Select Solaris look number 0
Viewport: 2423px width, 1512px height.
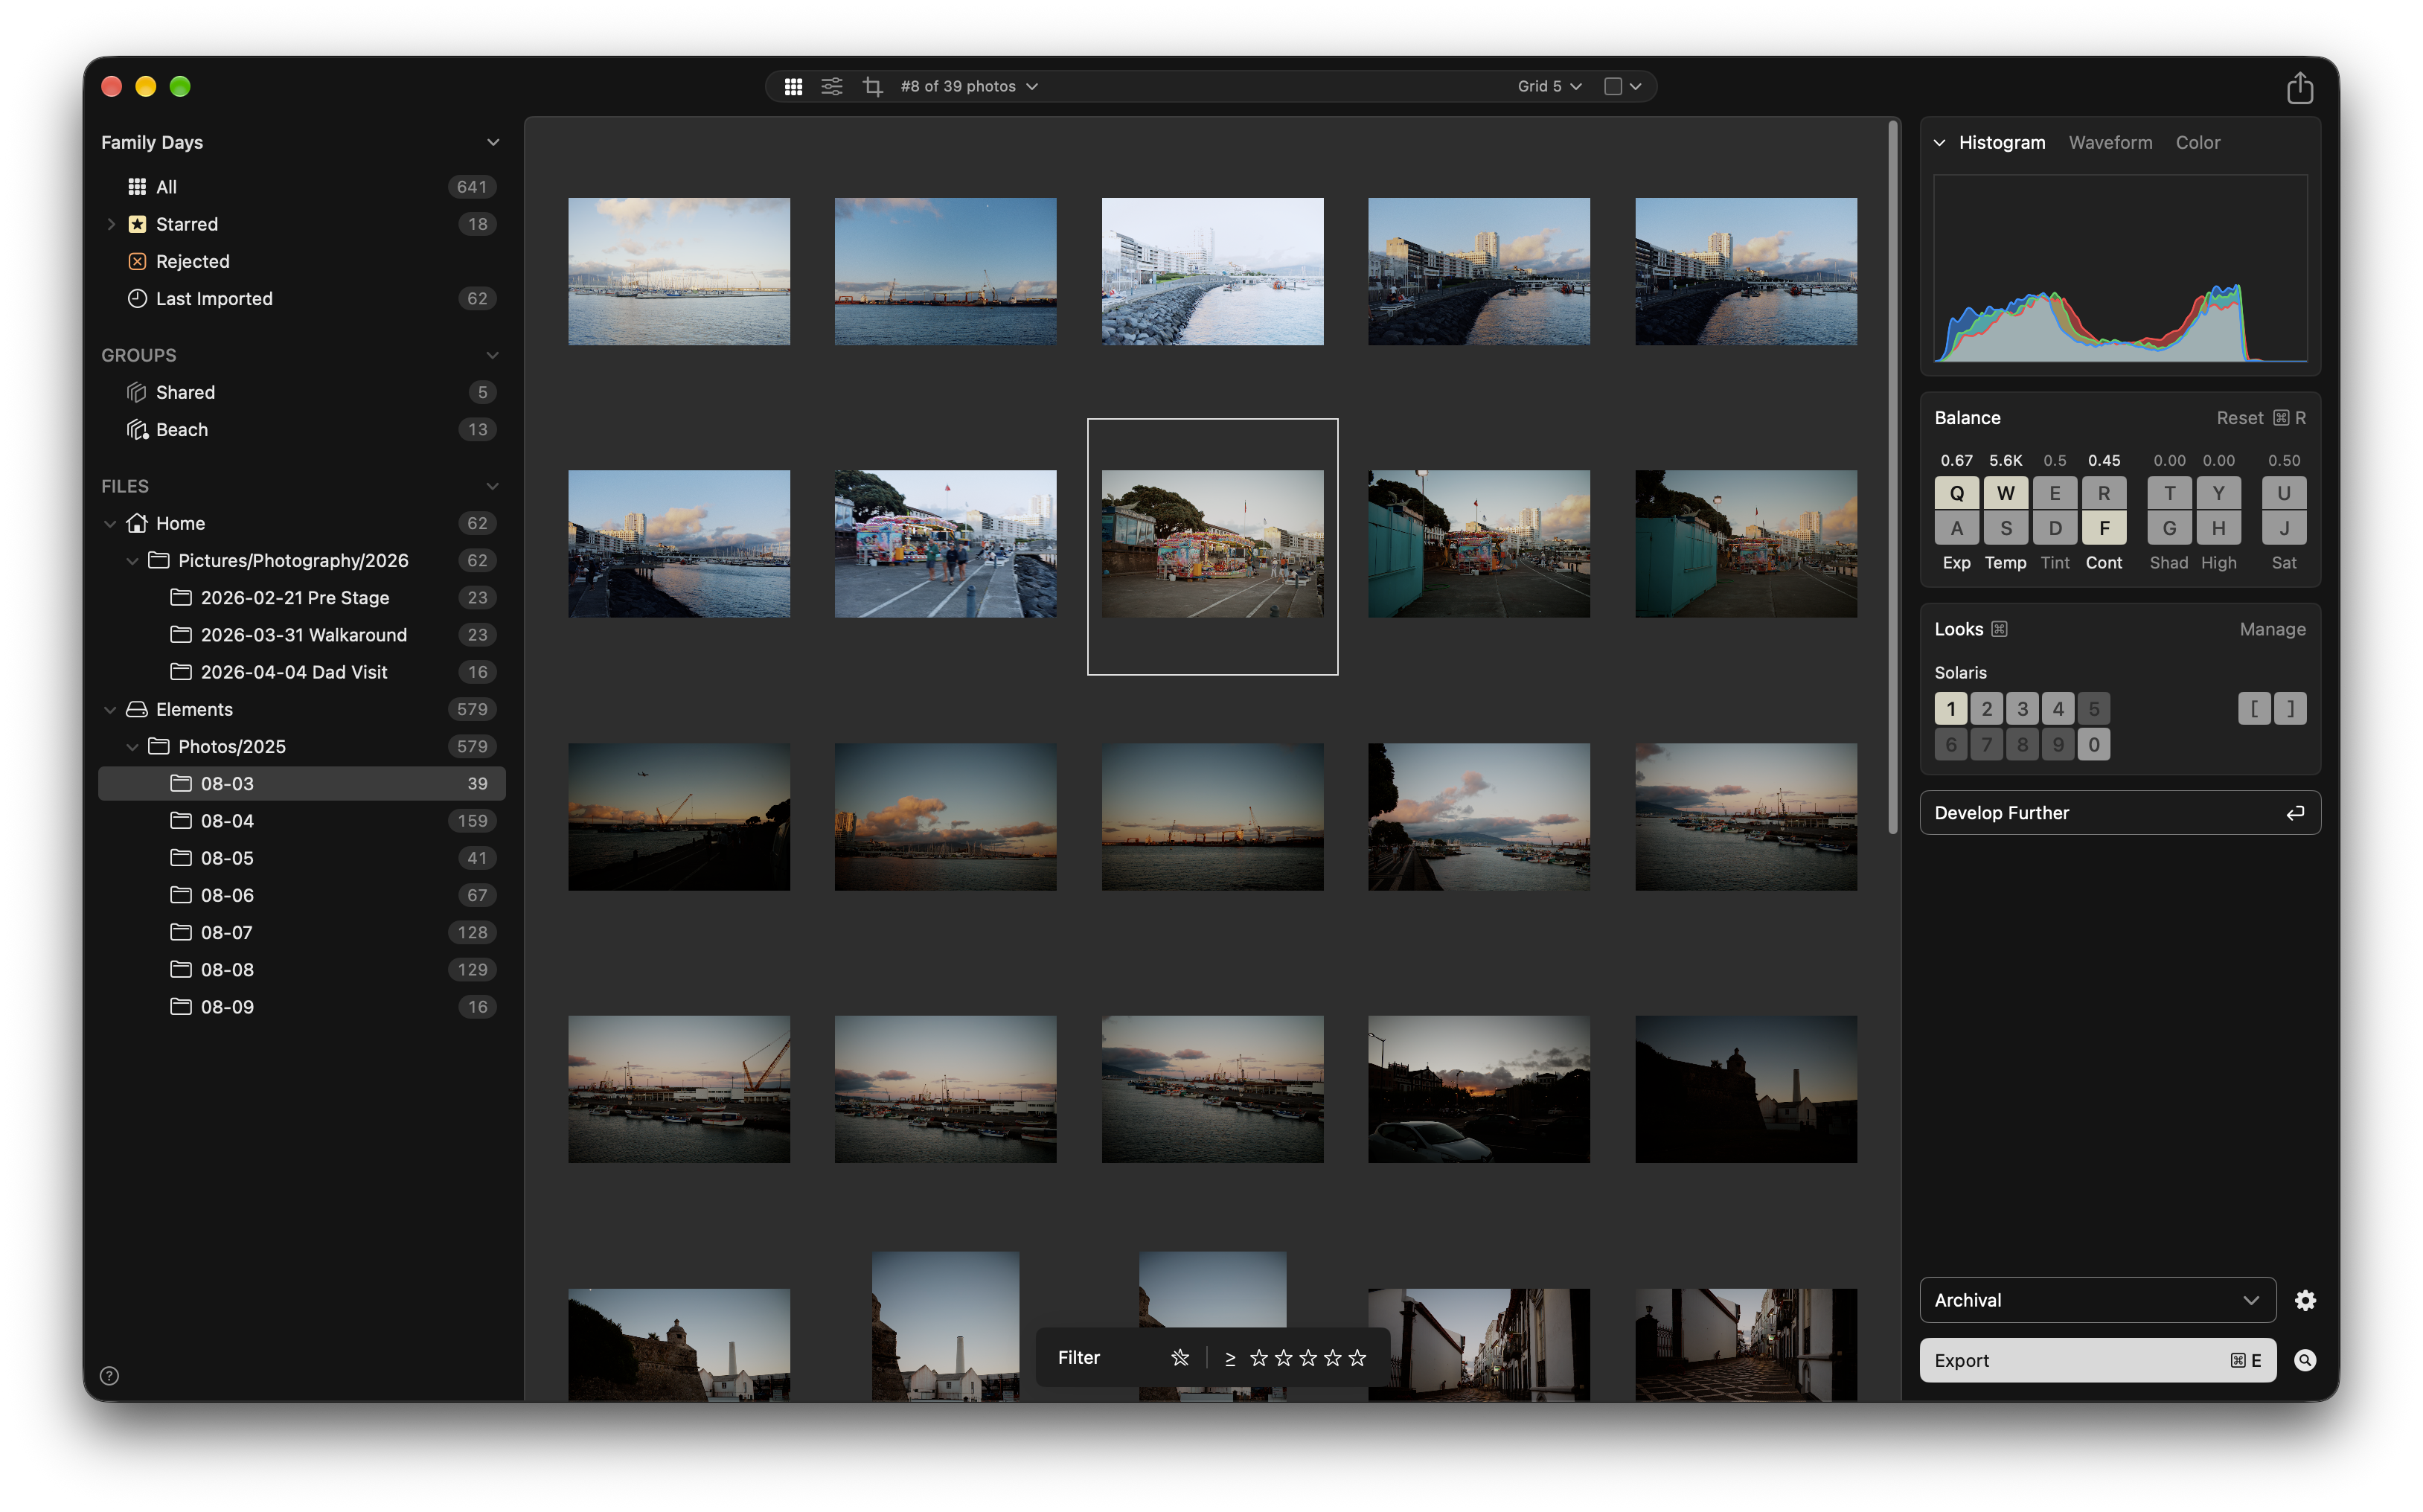(x=2094, y=745)
